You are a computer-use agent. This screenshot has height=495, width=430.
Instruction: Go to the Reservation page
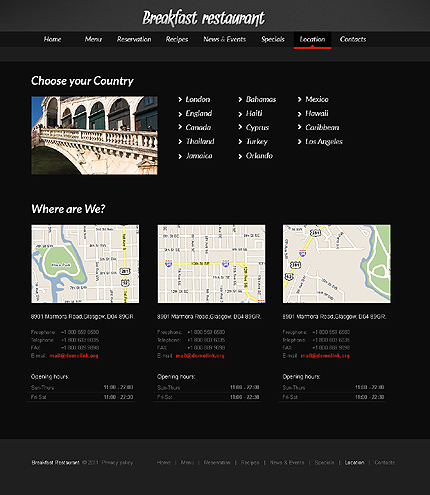[x=134, y=39]
